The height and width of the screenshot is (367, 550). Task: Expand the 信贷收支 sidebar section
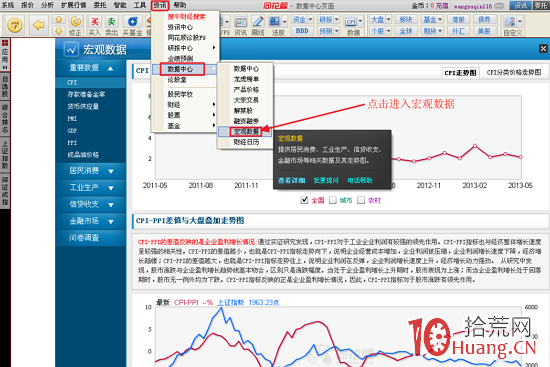111,205
